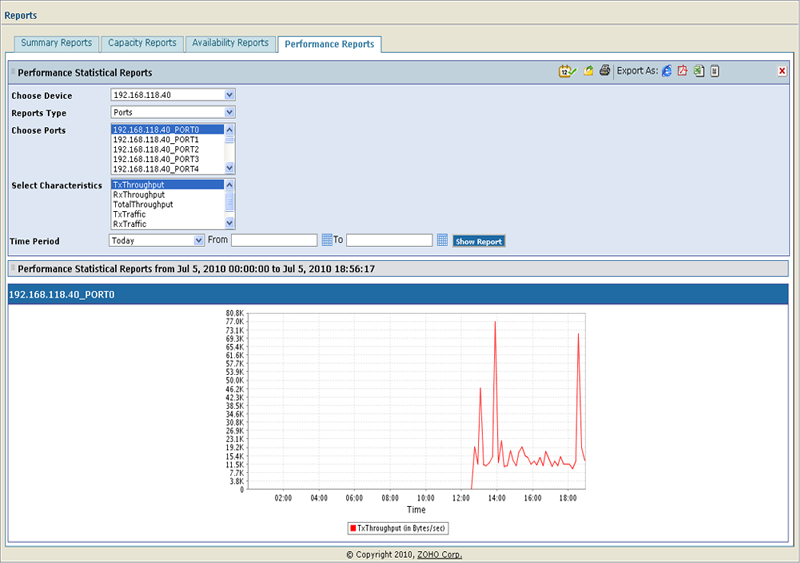Expand the Reports Type dropdown
The image size is (800, 563).
tap(230, 112)
